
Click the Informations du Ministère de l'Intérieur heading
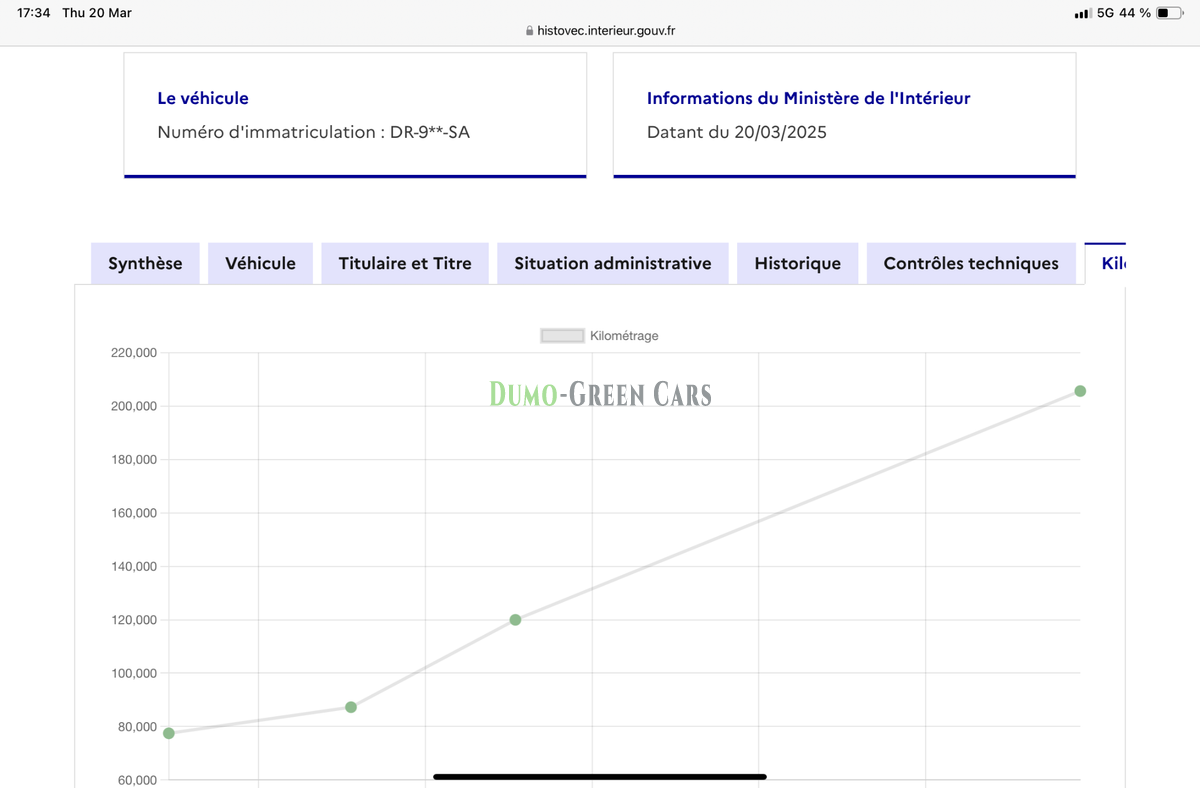tap(808, 98)
